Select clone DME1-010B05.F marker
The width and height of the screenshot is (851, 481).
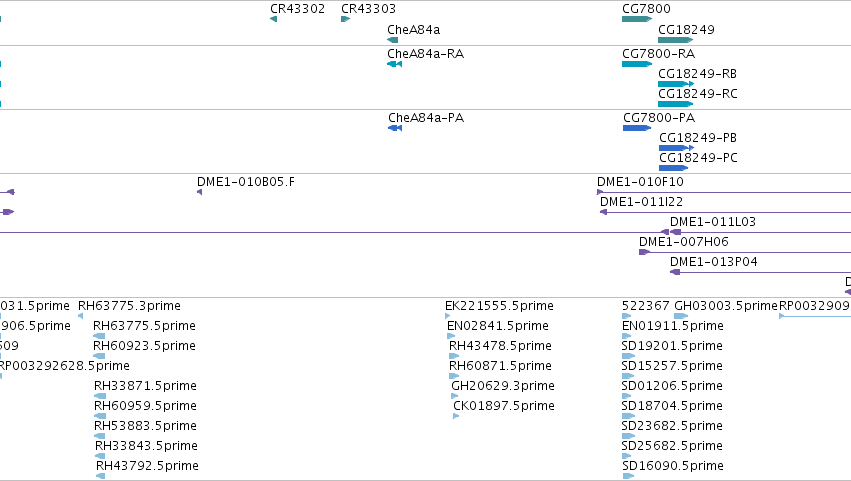199,192
